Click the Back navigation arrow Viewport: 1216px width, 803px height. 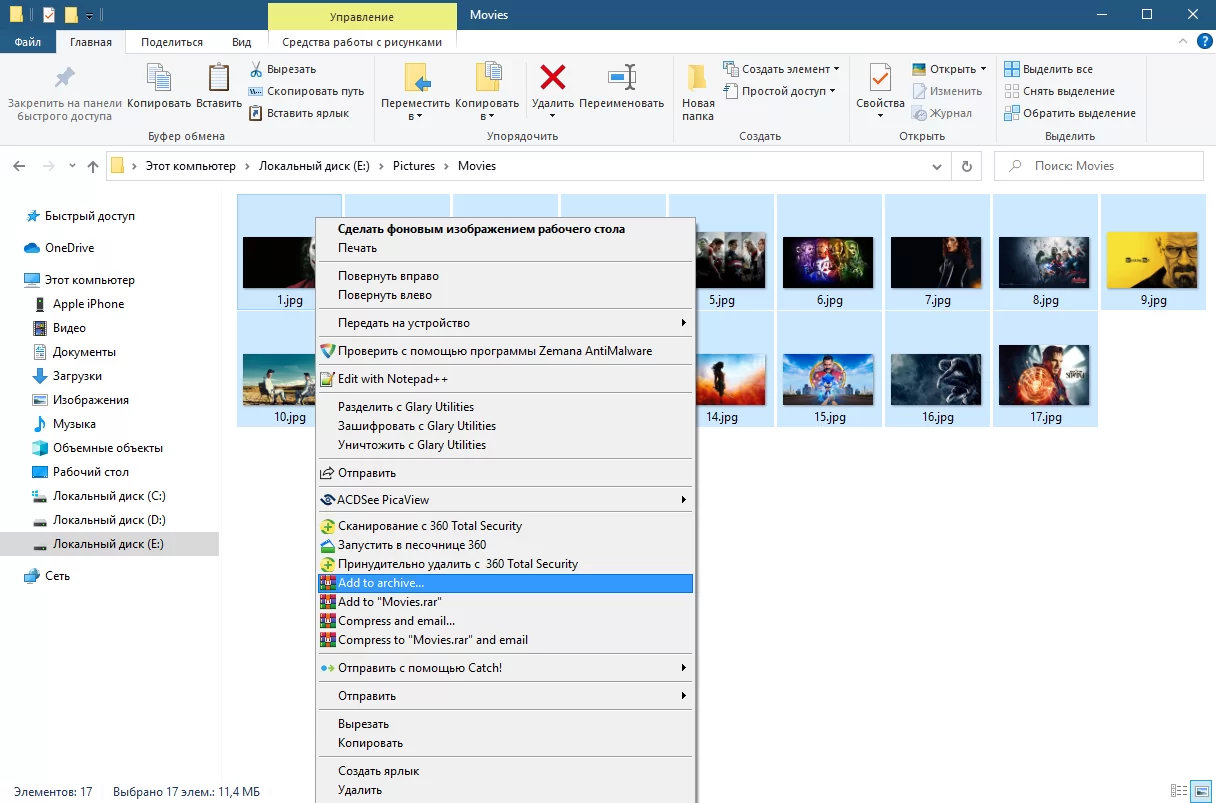point(20,166)
